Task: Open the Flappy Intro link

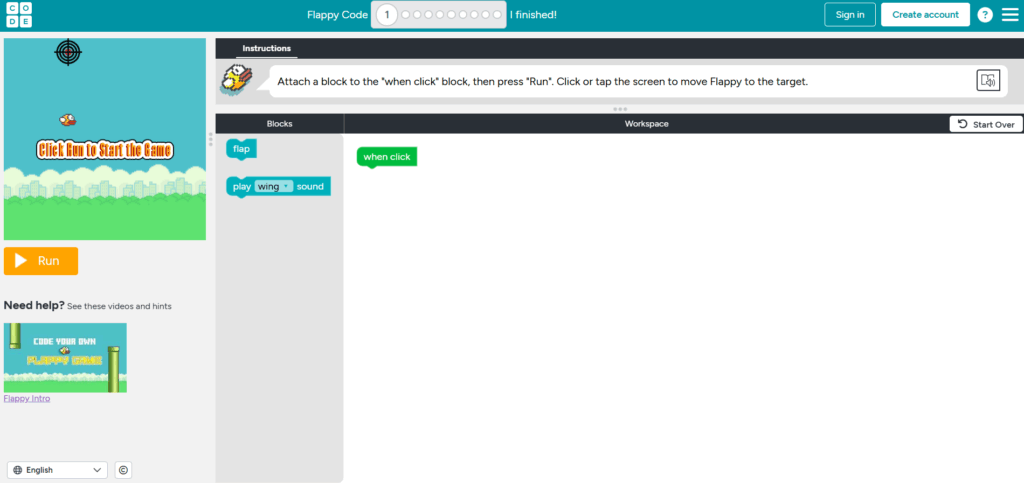Action: pyautogui.click(x=27, y=398)
